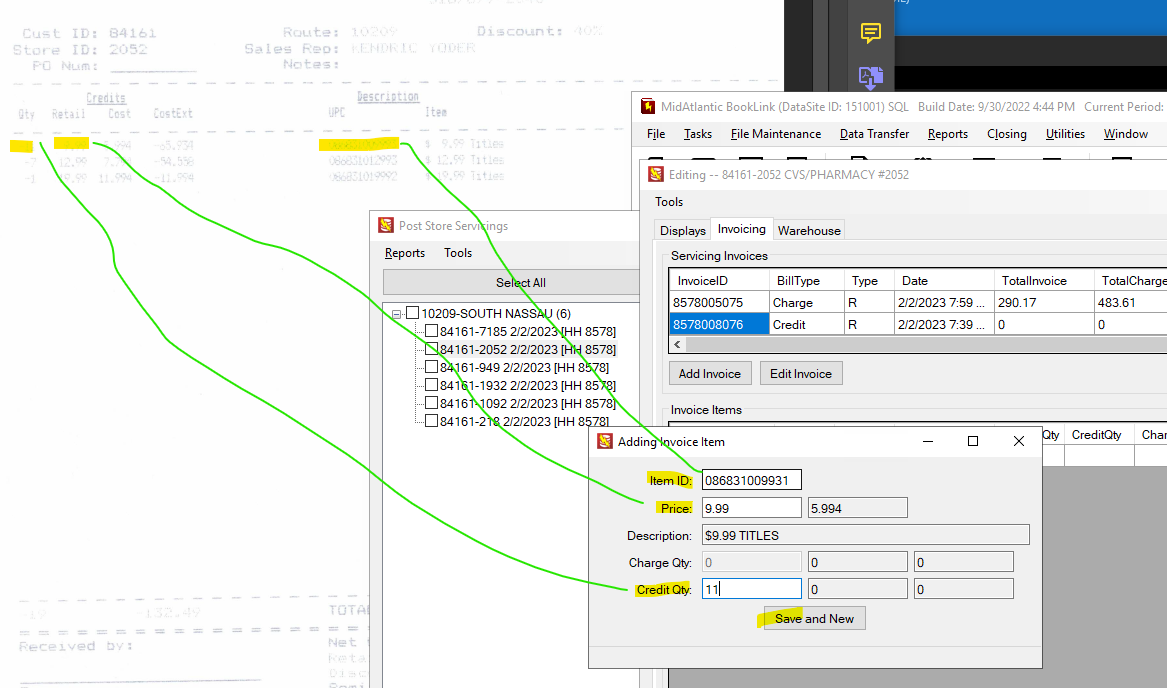Click the 290.17 TotalInvoice cell
The height and width of the screenshot is (688, 1167).
coord(1043,302)
